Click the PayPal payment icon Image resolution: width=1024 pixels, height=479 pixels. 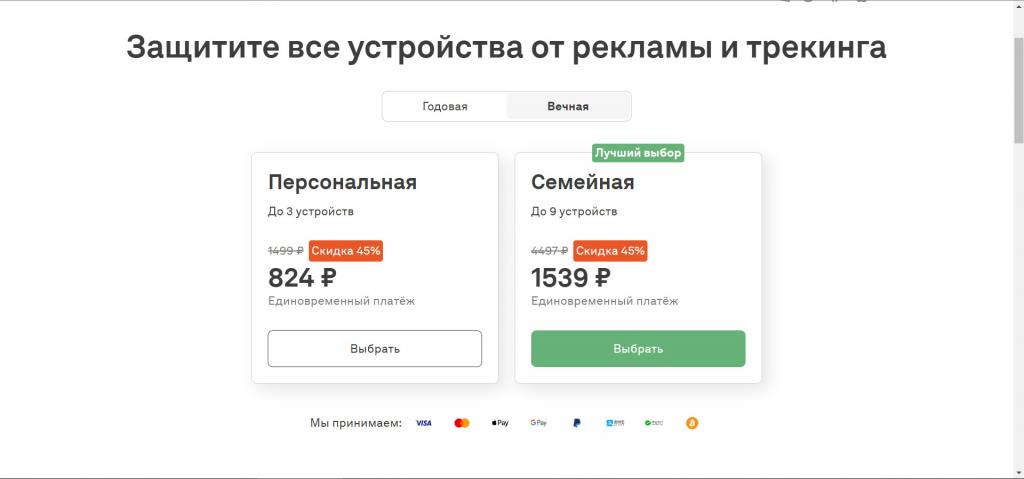(577, 423)
